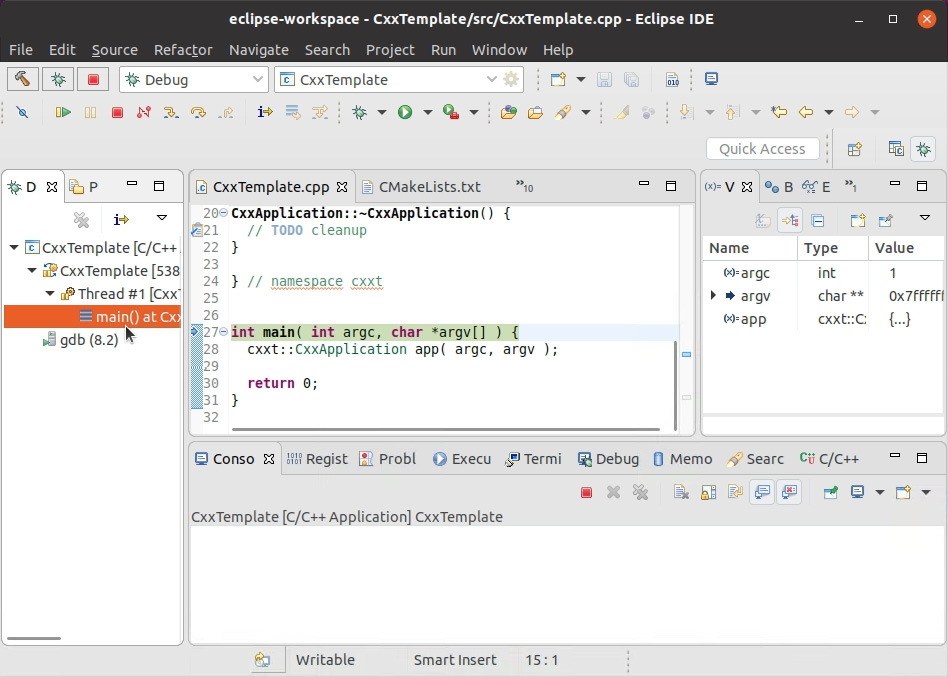The width and height of the screenshot is (948, 677).
Task: Click the Step Return icon
Action: tap(228, 112)
